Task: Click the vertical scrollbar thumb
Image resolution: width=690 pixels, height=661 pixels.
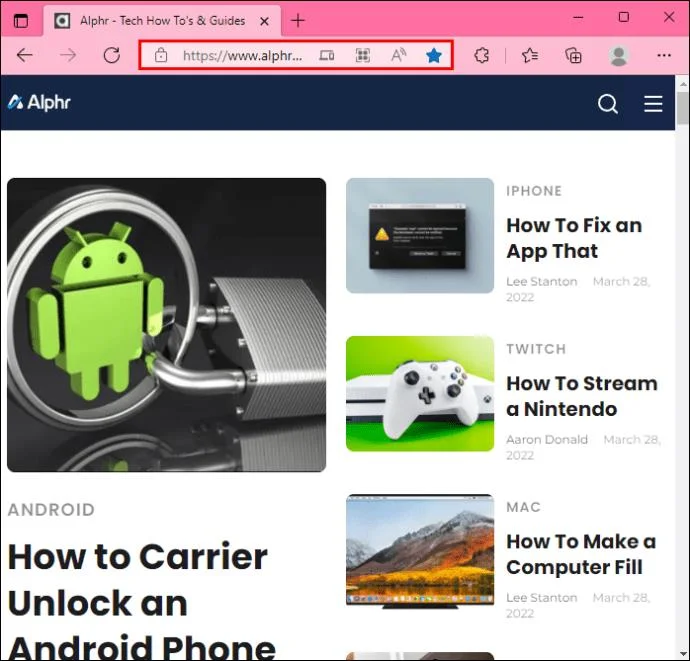Action: click(x=683, y=109)
